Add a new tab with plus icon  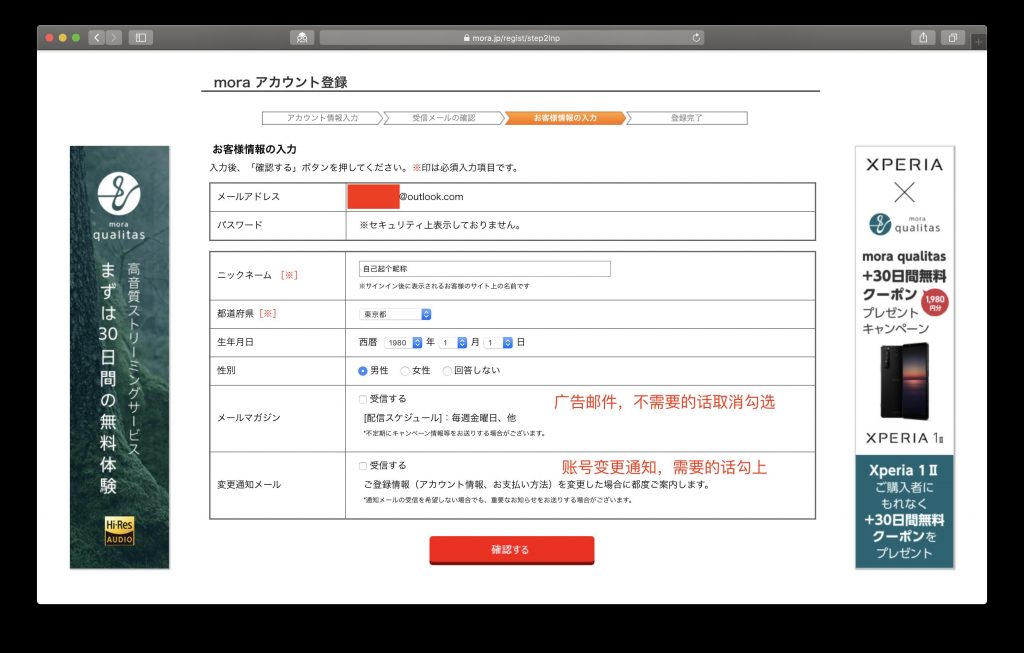tap(978, 42)
